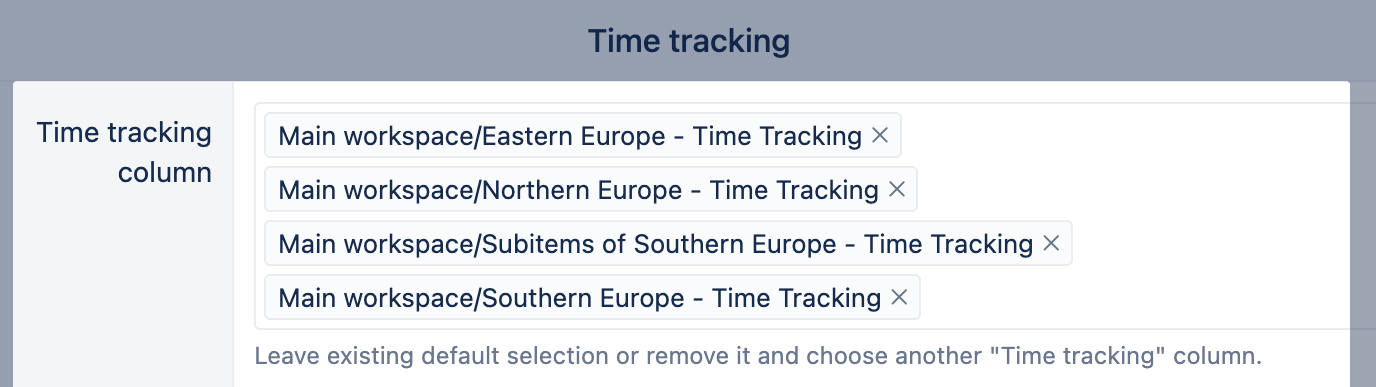Viewport: 1376px width, 387px height.
Task: Click the Time tracking column field label
Action: [x=125, y=152]
